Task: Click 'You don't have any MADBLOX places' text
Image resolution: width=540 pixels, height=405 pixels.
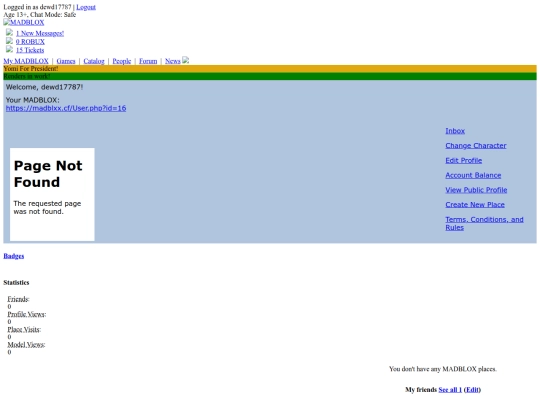Action: pyautogui.click(x=443, y=369)
